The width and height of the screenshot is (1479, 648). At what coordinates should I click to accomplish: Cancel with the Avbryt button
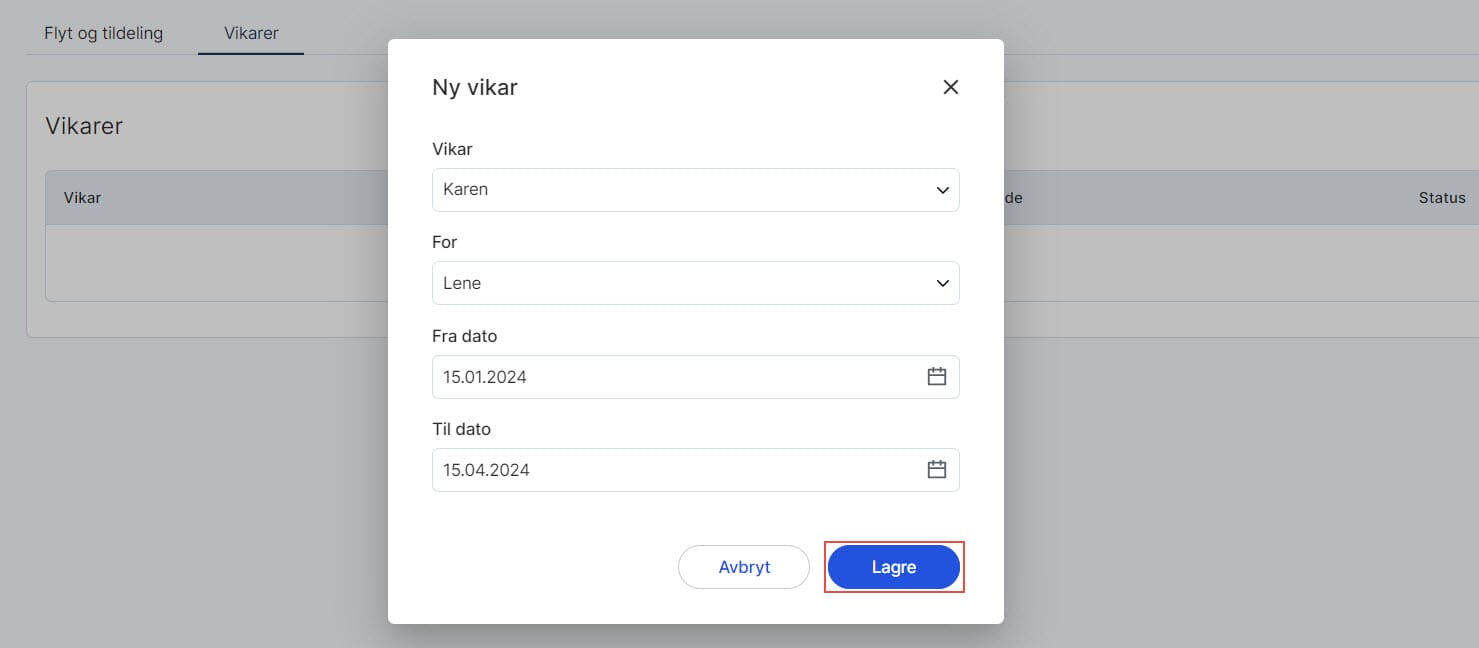[744, 567]
